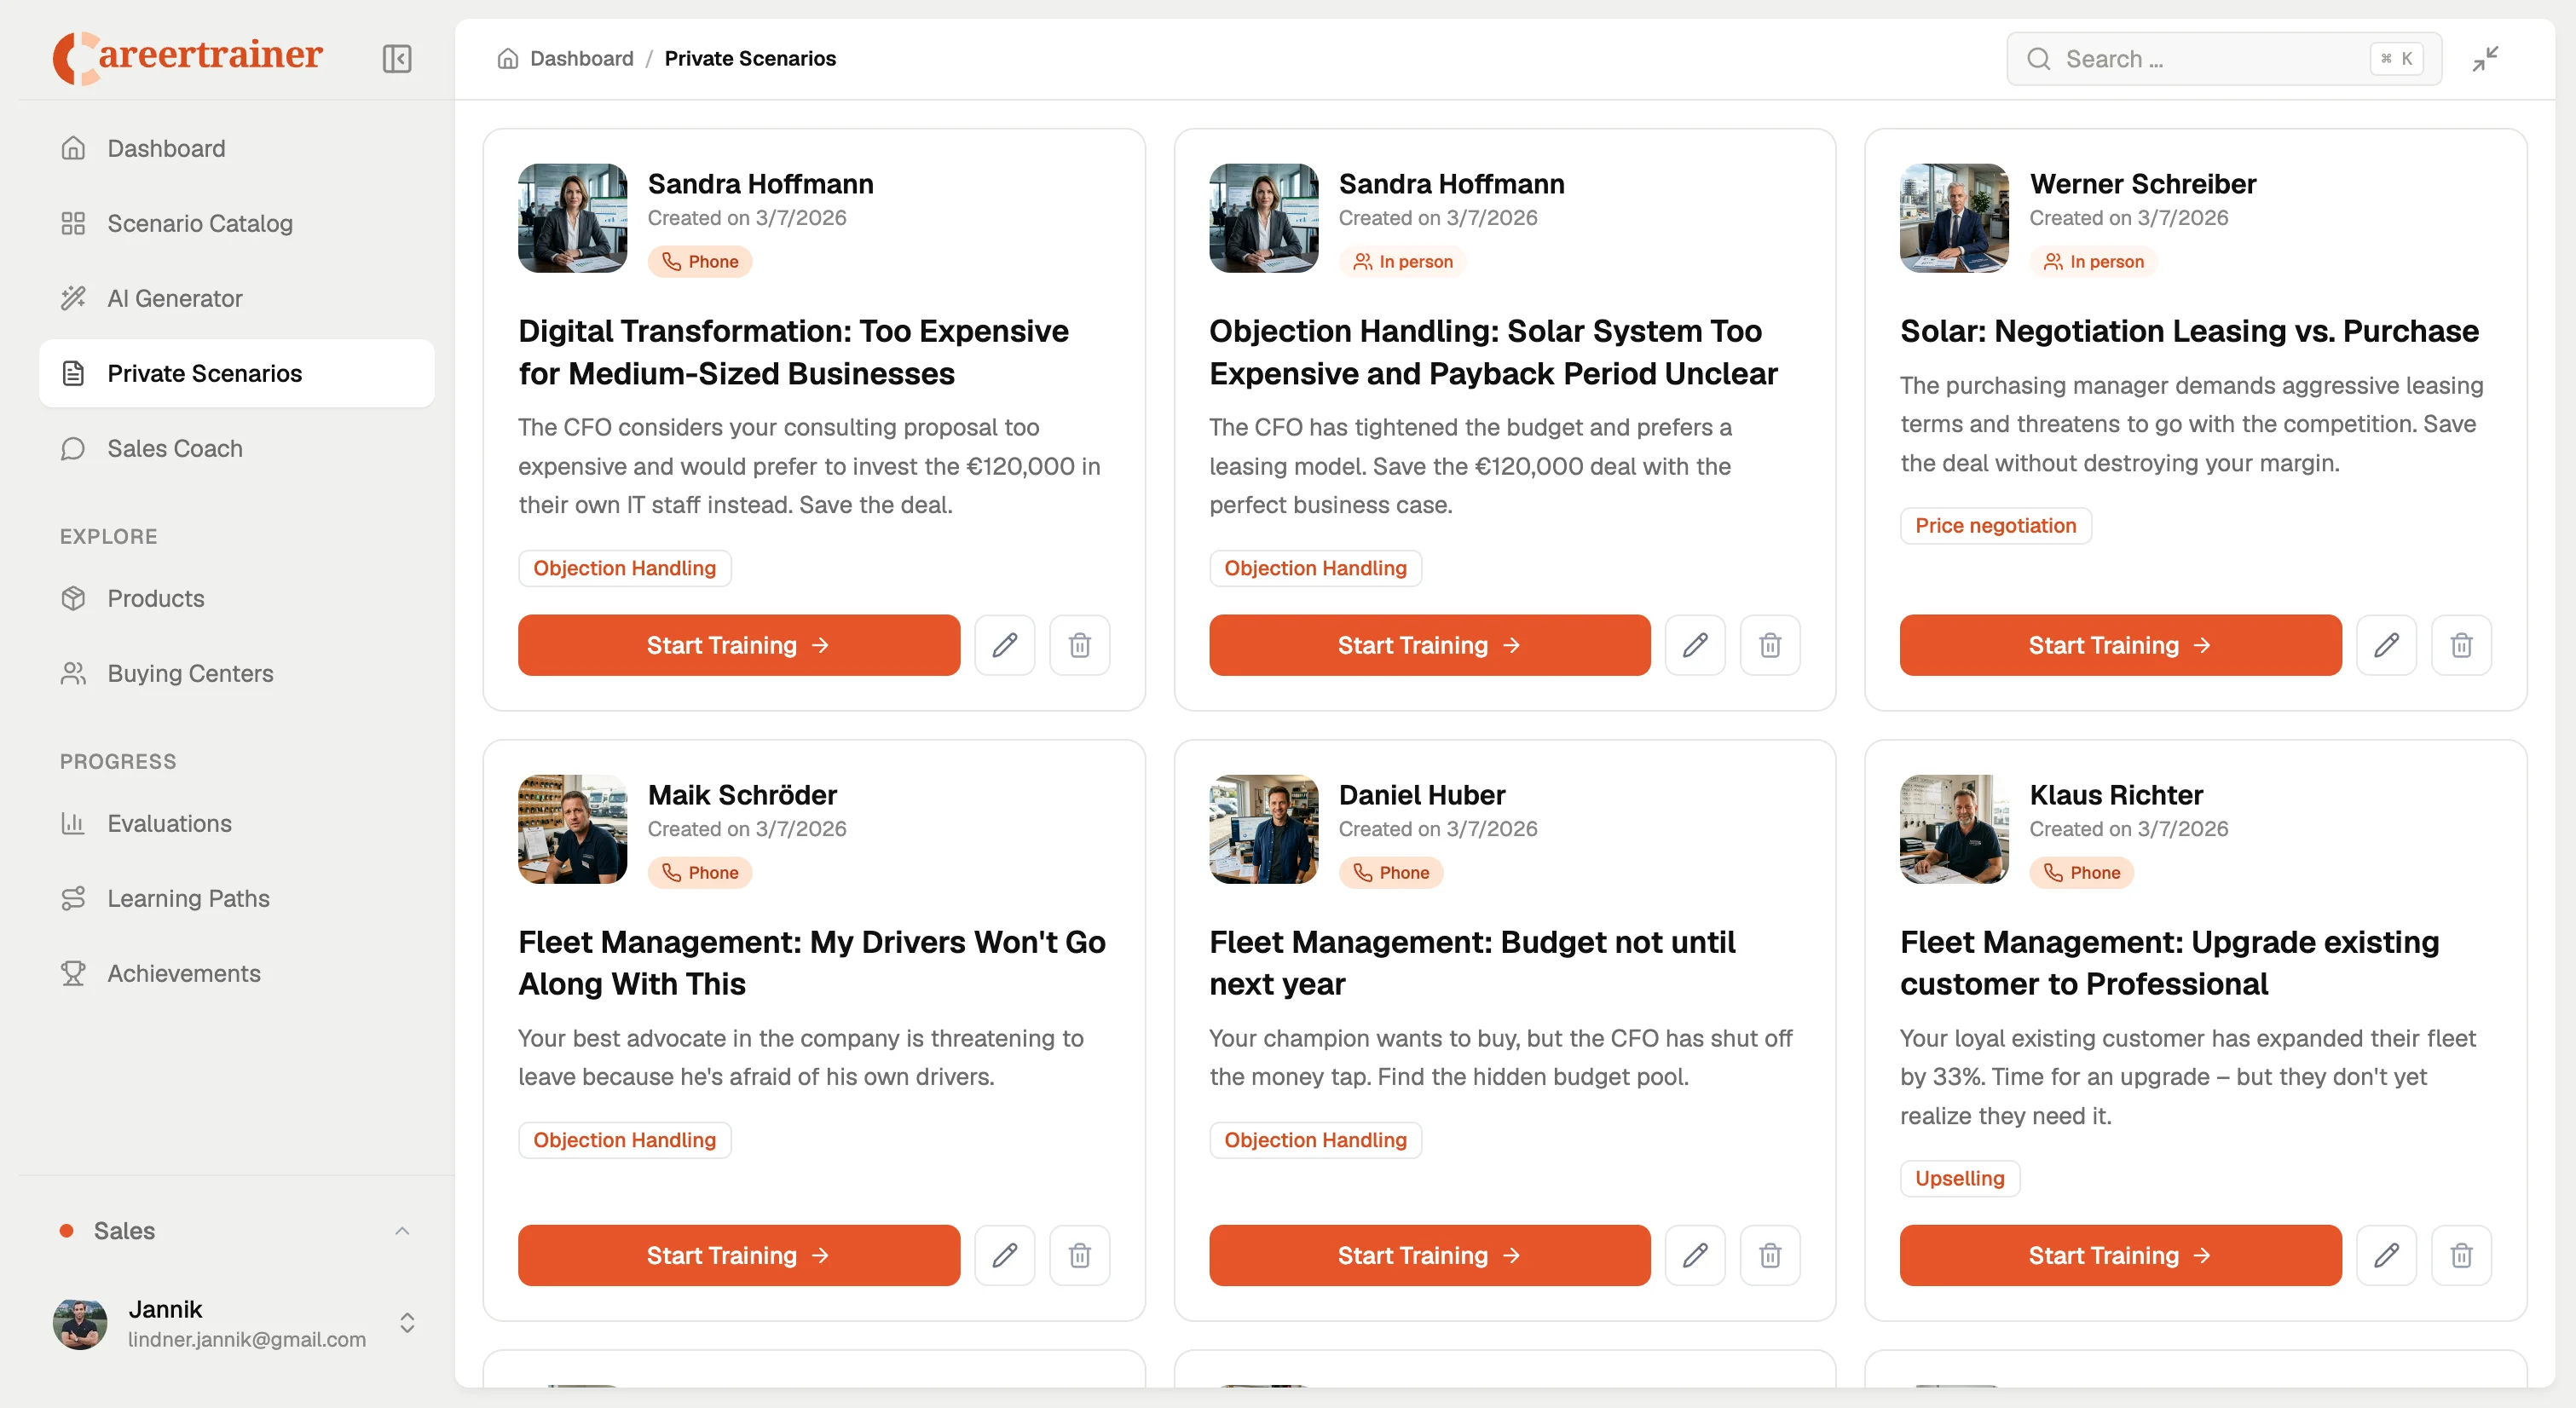Edit Upgrade existing customer scenario
This screenshot has width=2576, height=1408.
2386,1255
